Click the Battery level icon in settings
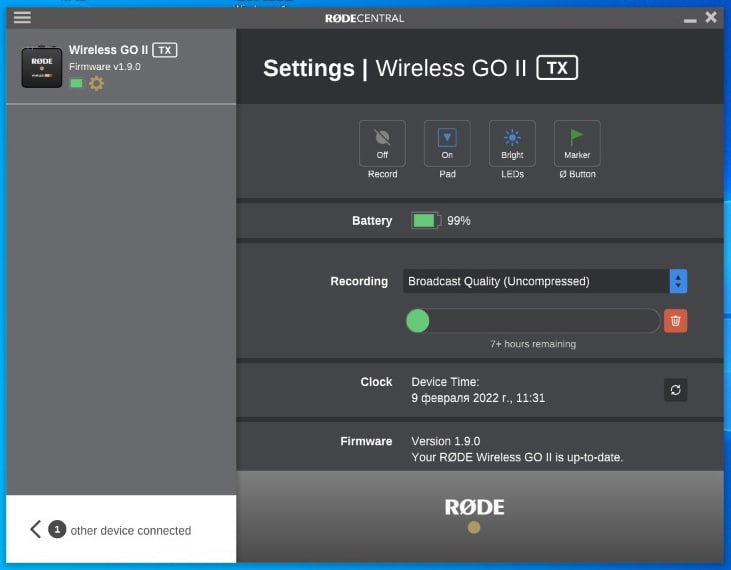Screen dimensions: 731x570 point(426,220)
